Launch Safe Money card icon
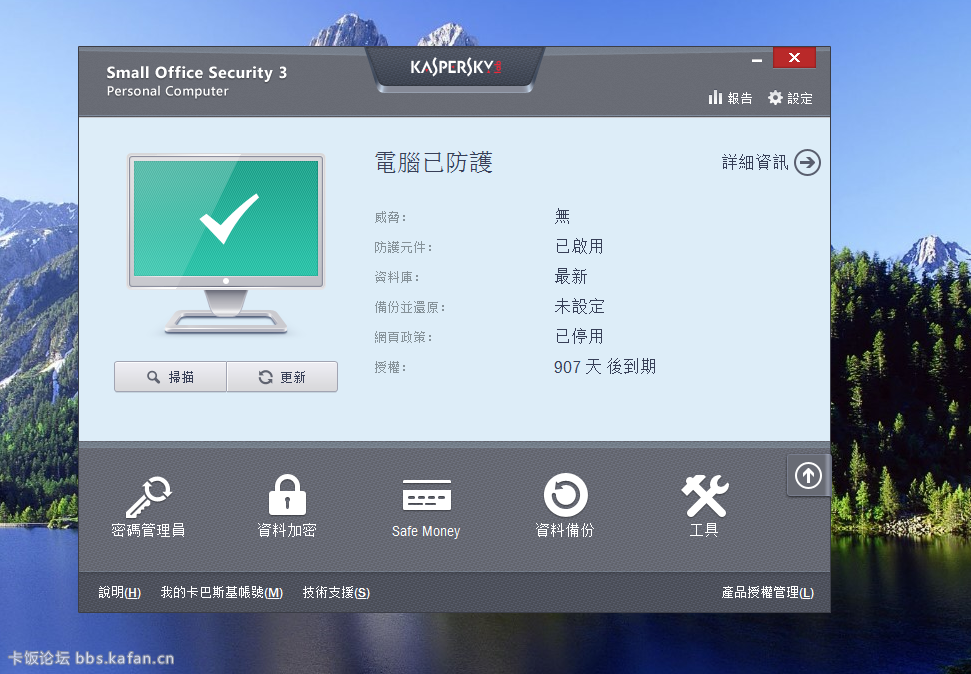971x674 pixels. click(x=426, y=495)
